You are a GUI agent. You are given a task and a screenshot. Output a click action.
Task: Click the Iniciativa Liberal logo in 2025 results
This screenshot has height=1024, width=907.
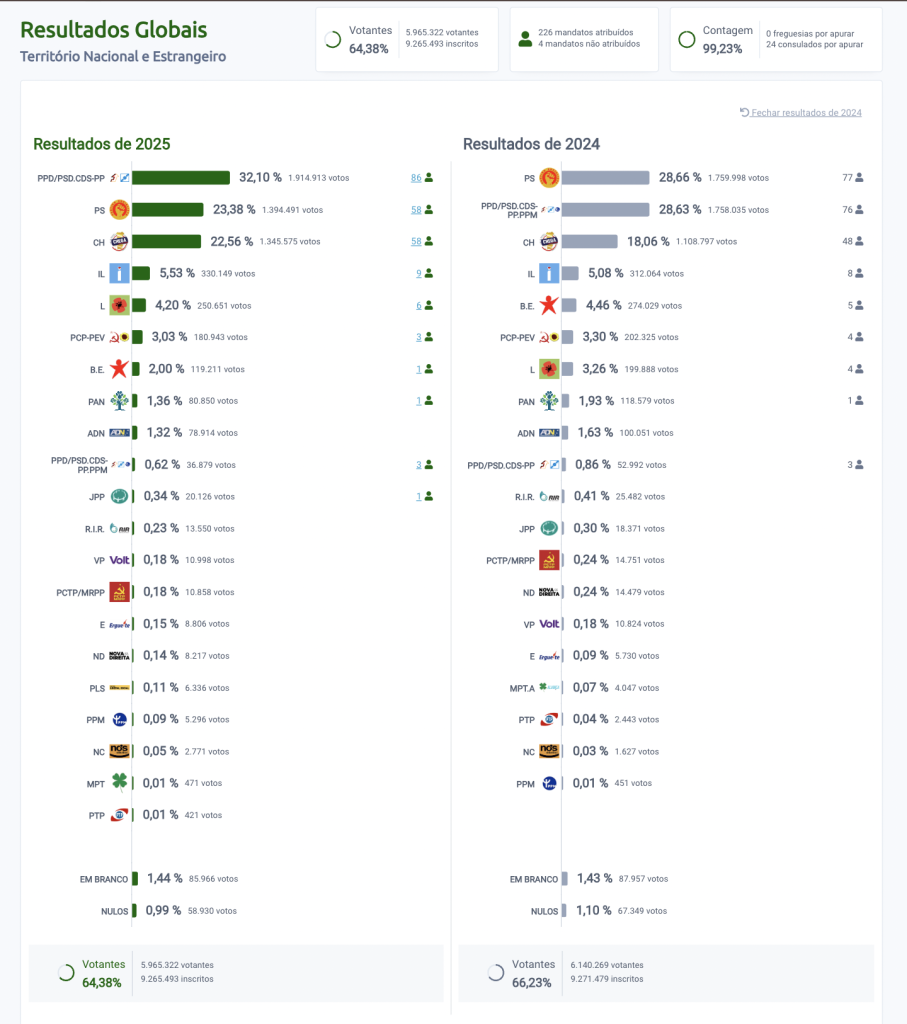[119, 273]
